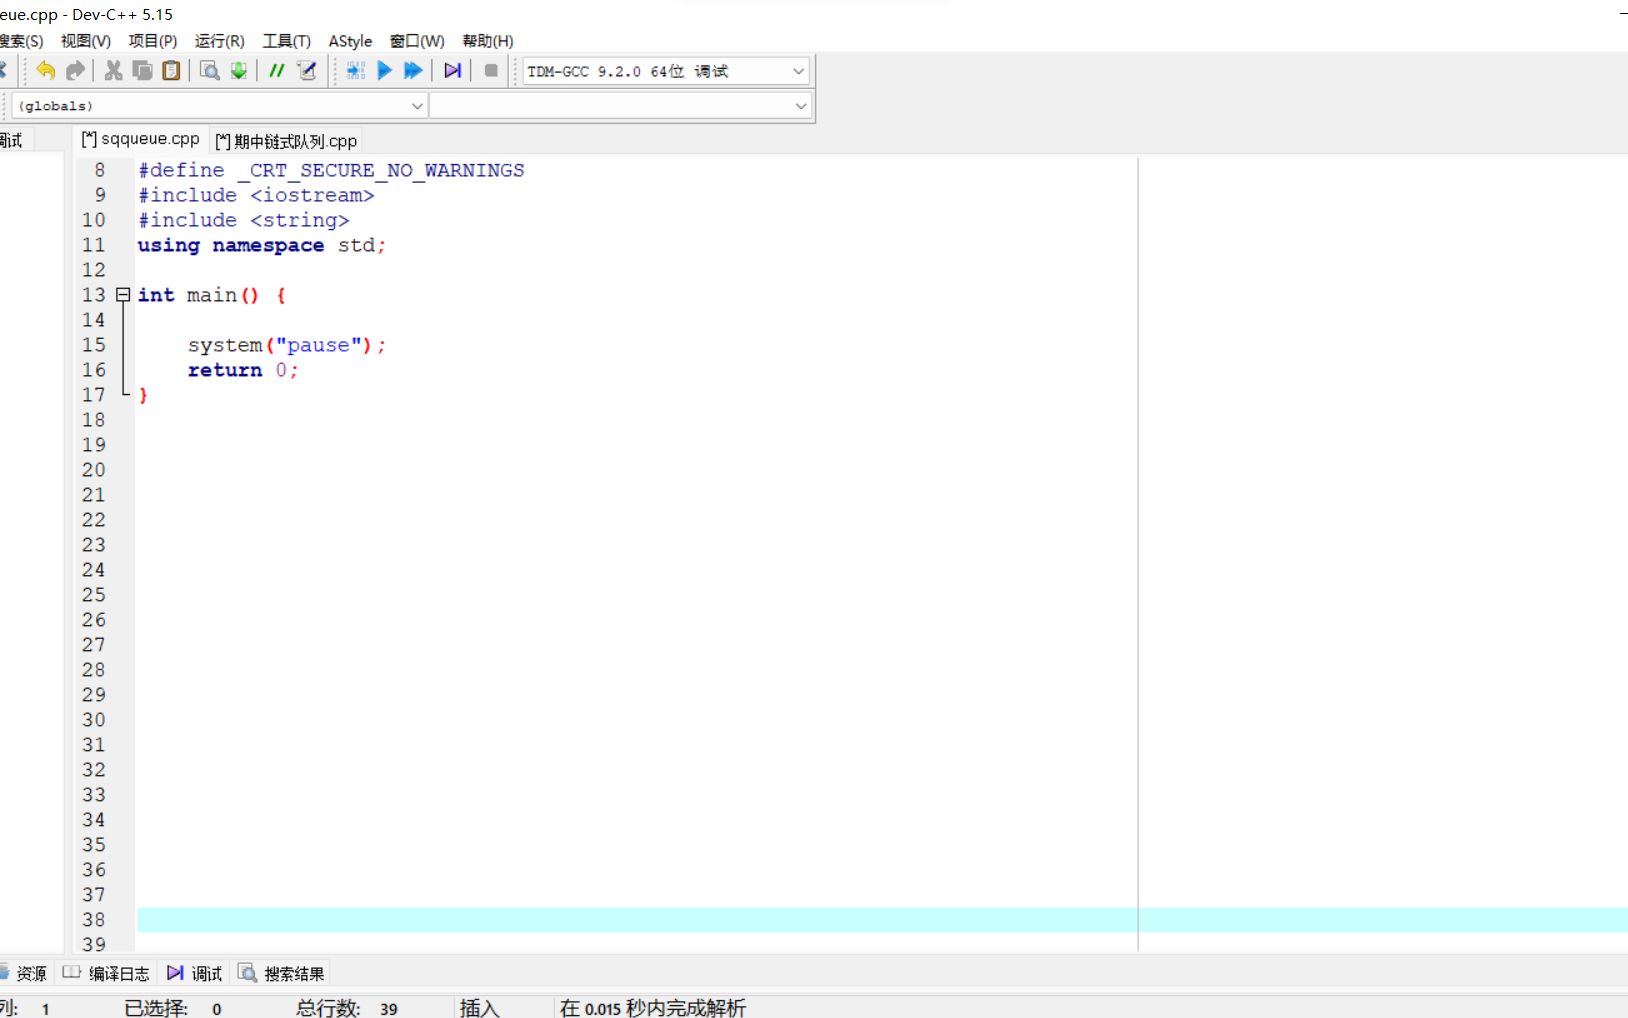This screenshot has height=1018, width=1628.
Task: Click the using namespace std; line
Action: (x=262, y=245)
